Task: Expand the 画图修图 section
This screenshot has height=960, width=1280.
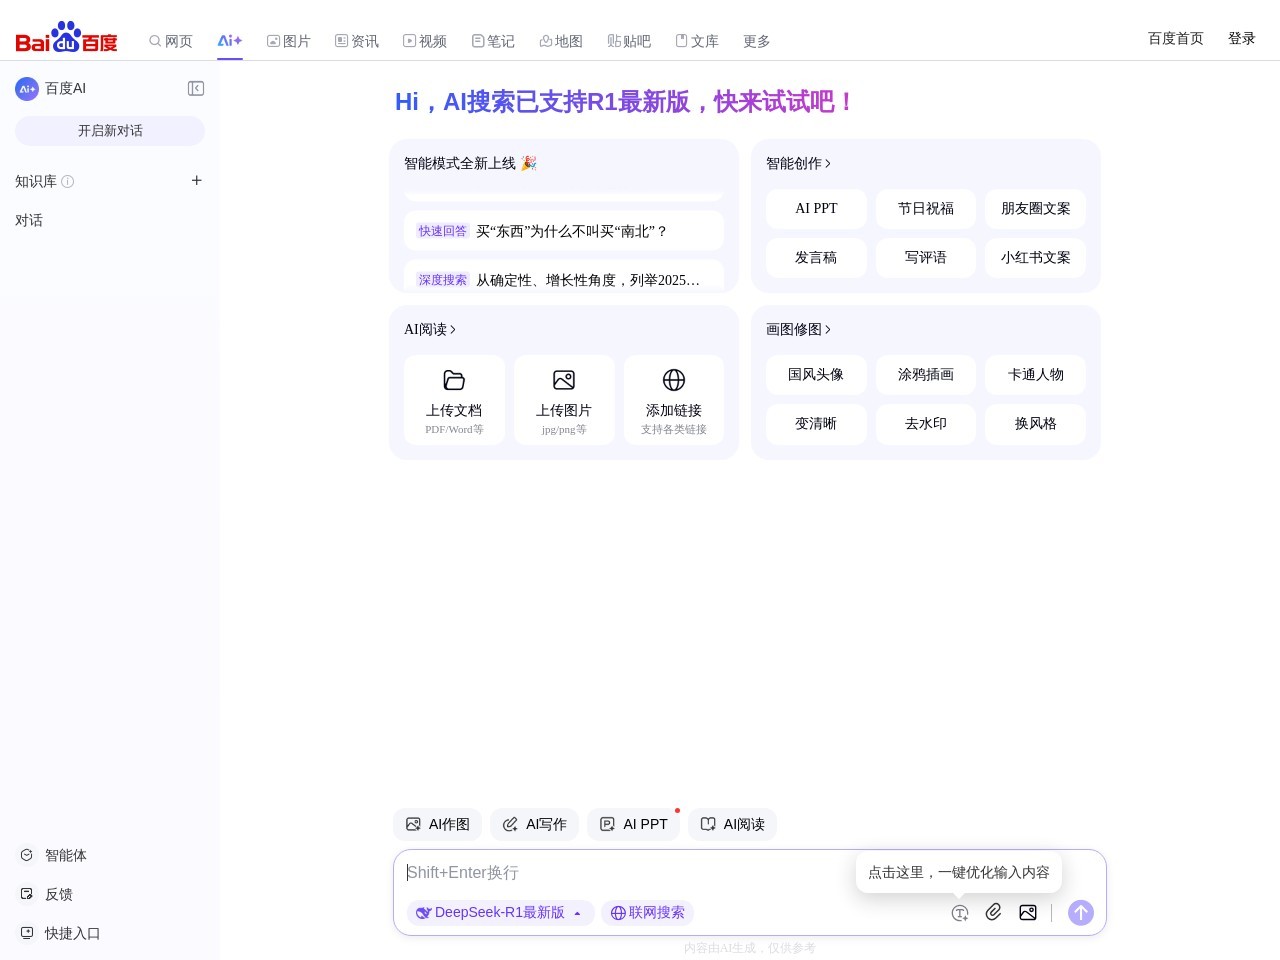Action: coord(799,329)
